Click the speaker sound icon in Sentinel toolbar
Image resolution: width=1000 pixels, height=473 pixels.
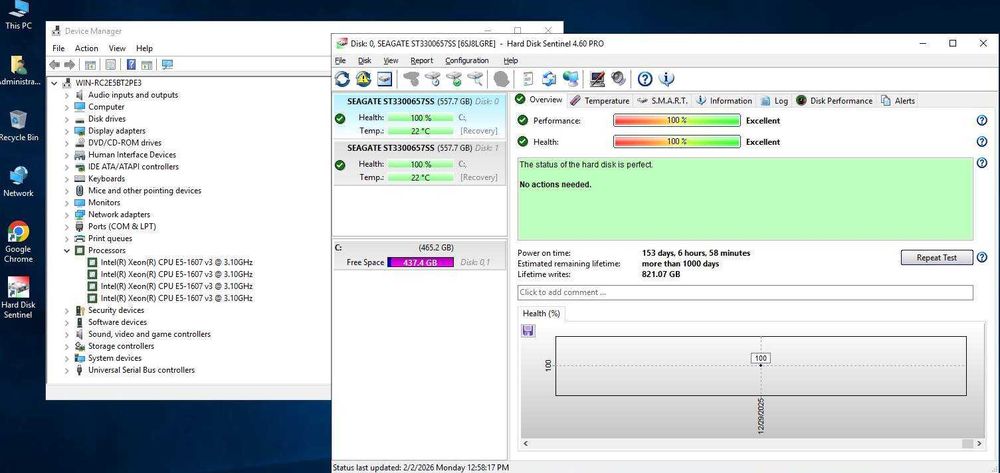point(618,78)
